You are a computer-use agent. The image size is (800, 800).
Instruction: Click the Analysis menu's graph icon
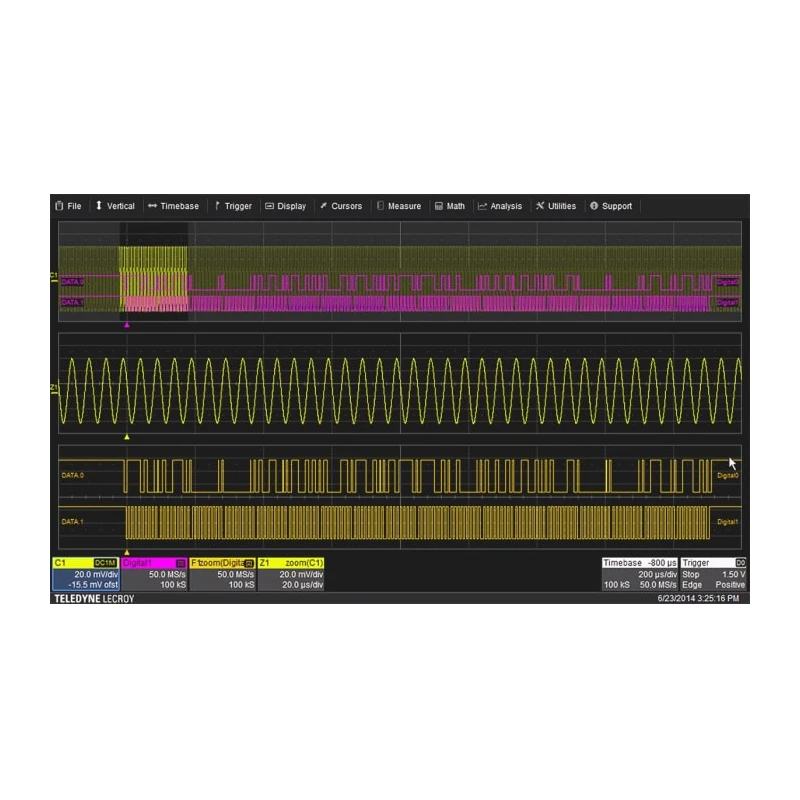coord(482,206)
